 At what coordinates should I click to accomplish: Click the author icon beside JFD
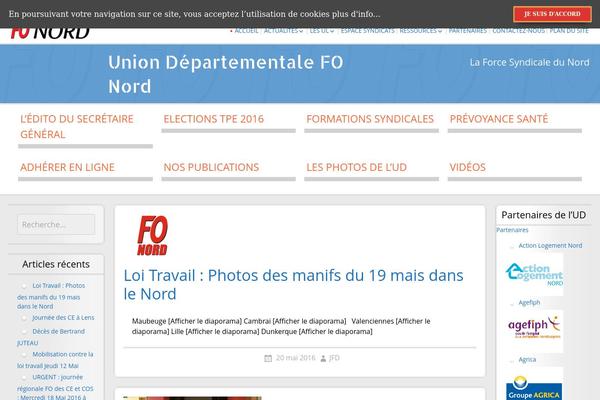323,358
